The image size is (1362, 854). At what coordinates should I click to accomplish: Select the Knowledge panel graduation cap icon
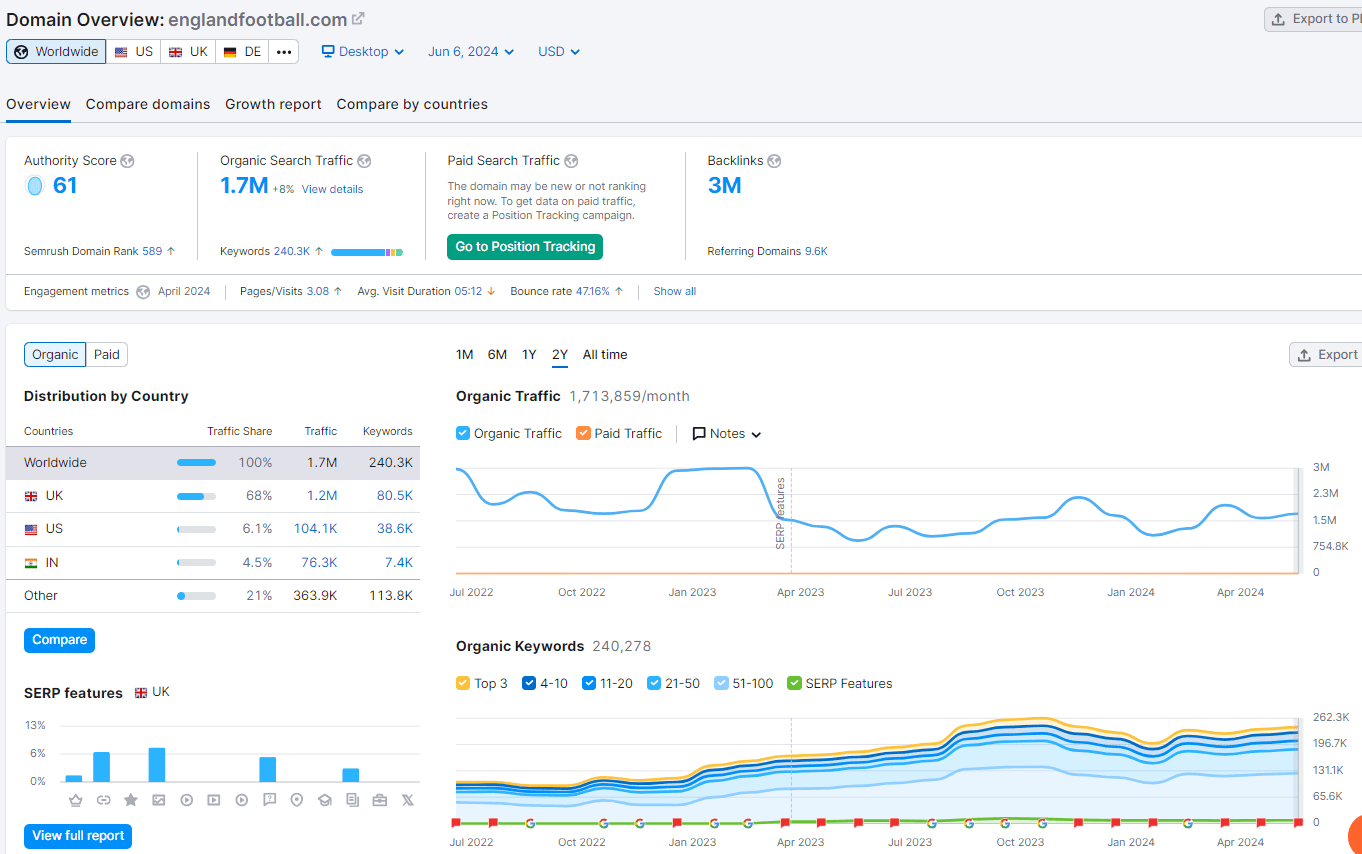(324, 800)
